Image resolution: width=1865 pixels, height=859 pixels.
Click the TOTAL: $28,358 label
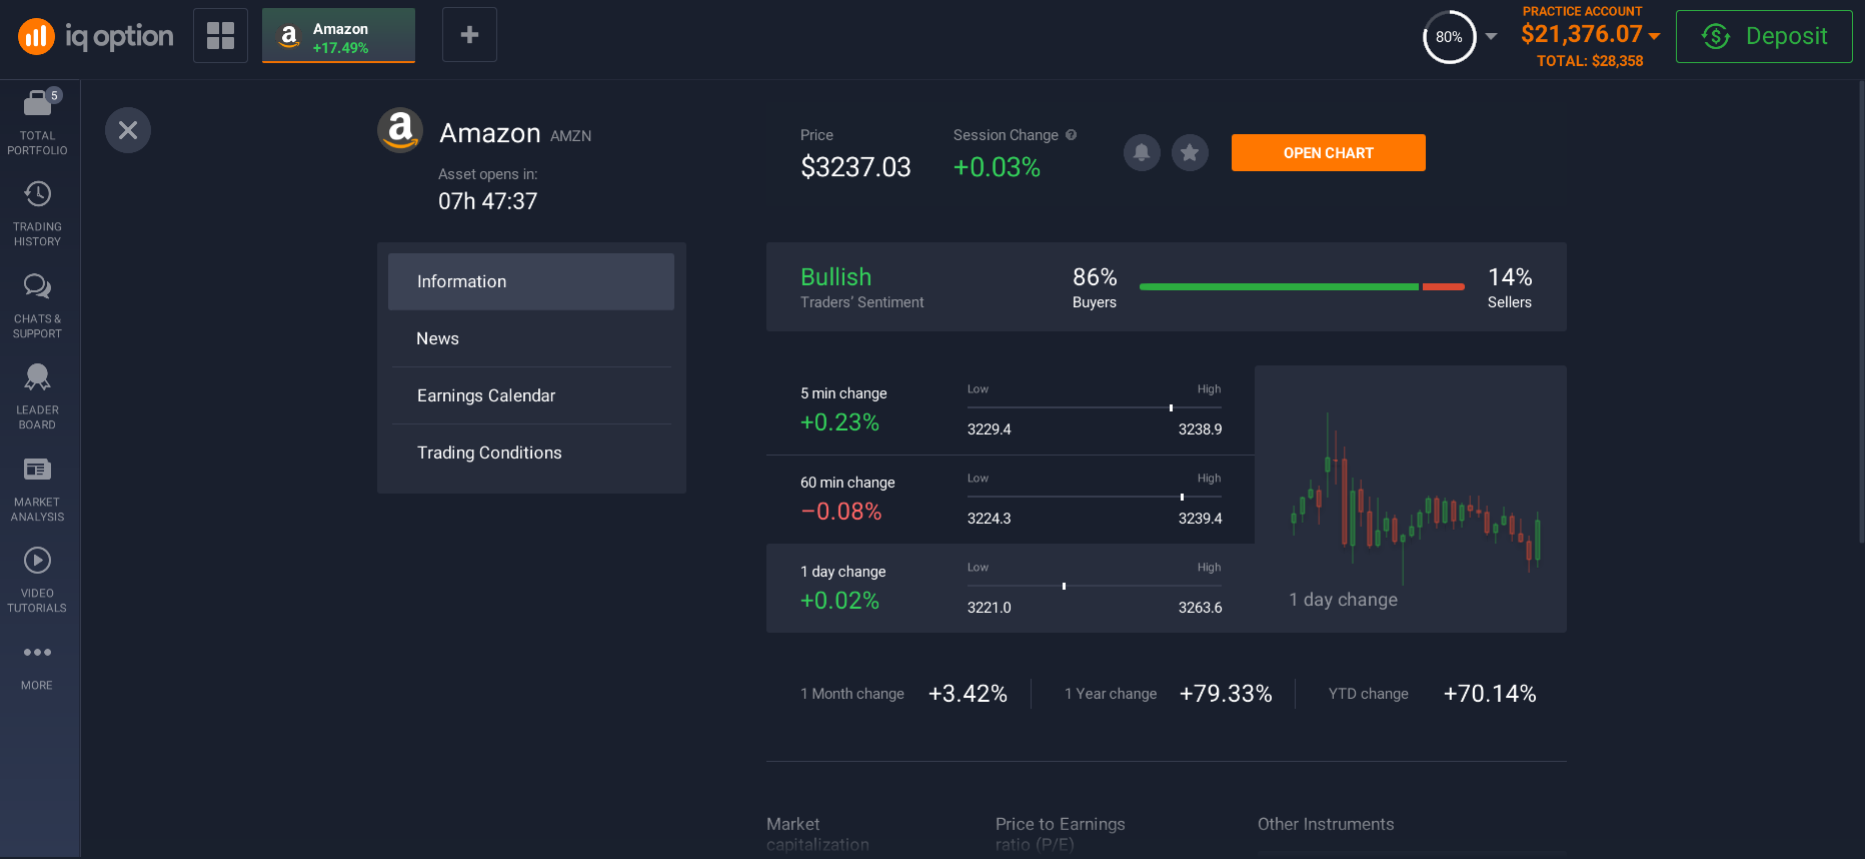coord(1589,61)
